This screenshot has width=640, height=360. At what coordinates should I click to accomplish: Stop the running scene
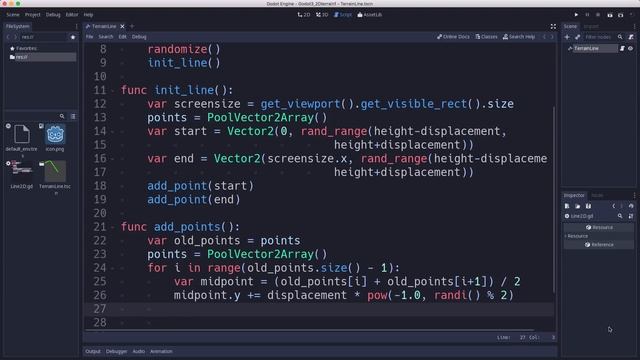point(598,15)
